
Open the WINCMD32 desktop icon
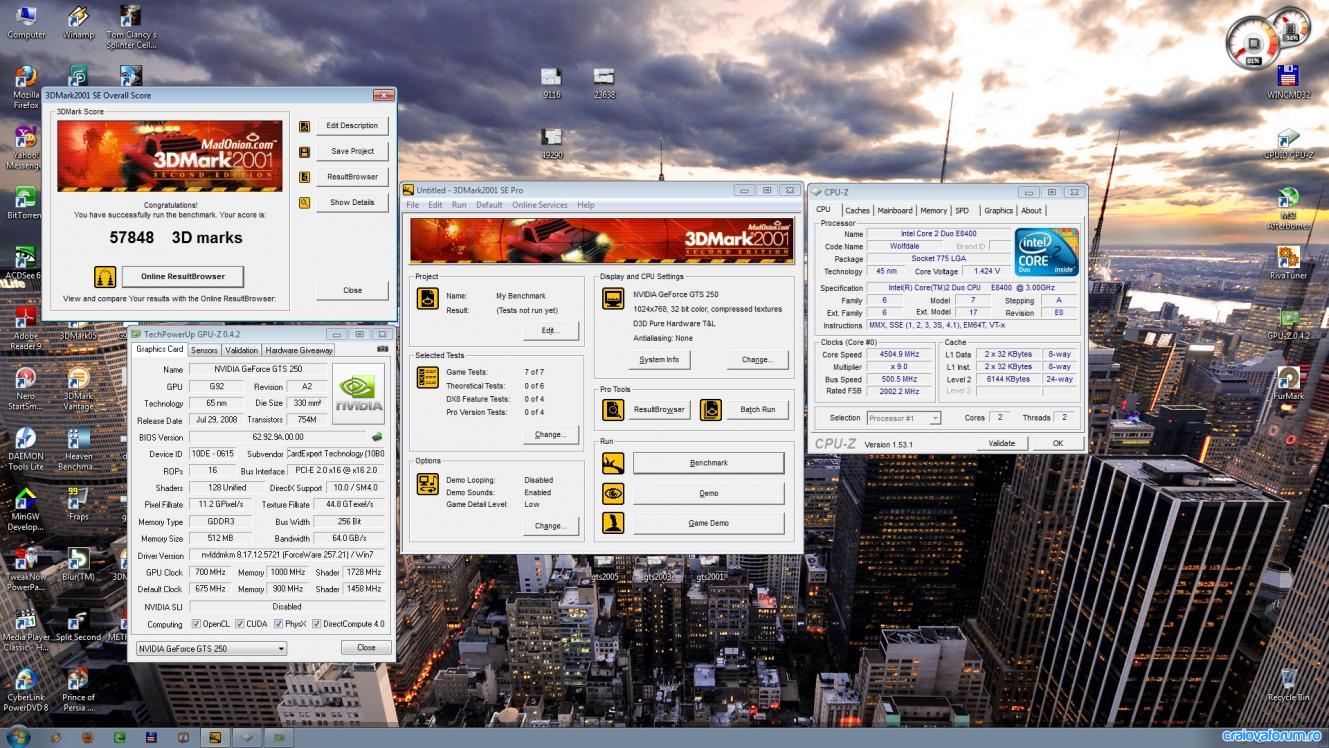tap(1288, 81)
